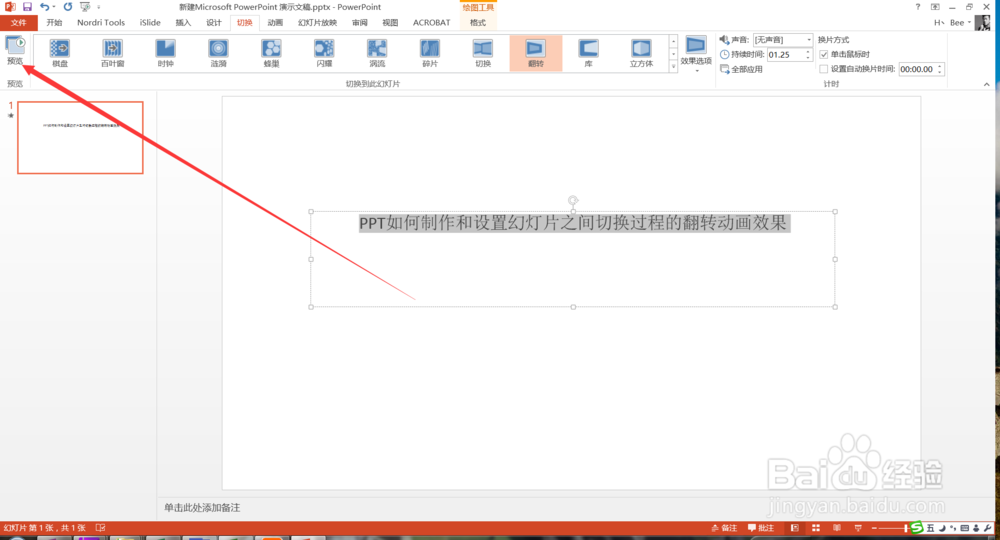Select the highlighted 翻转 flip transition
Screen dimensions: 1000x540
pyautogui.click(x=536, y=52)
